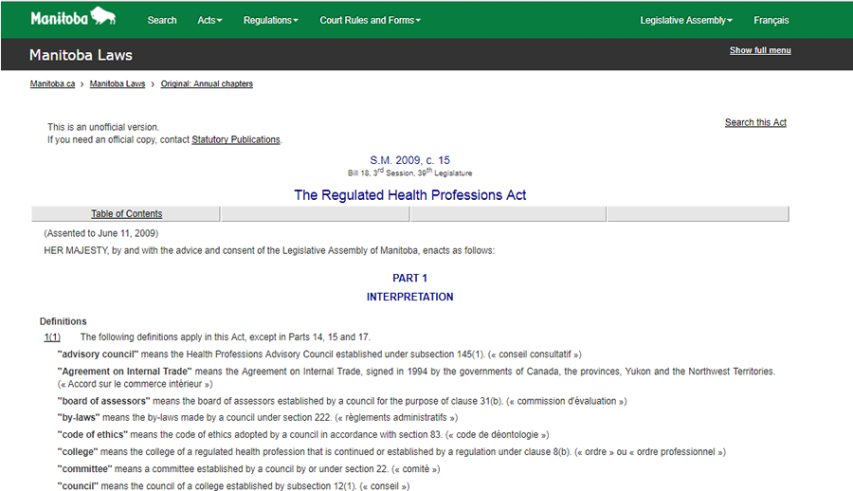Go to Manitoba.ca breadcrumb link
The image size is (853, 491).
[52, 84]
